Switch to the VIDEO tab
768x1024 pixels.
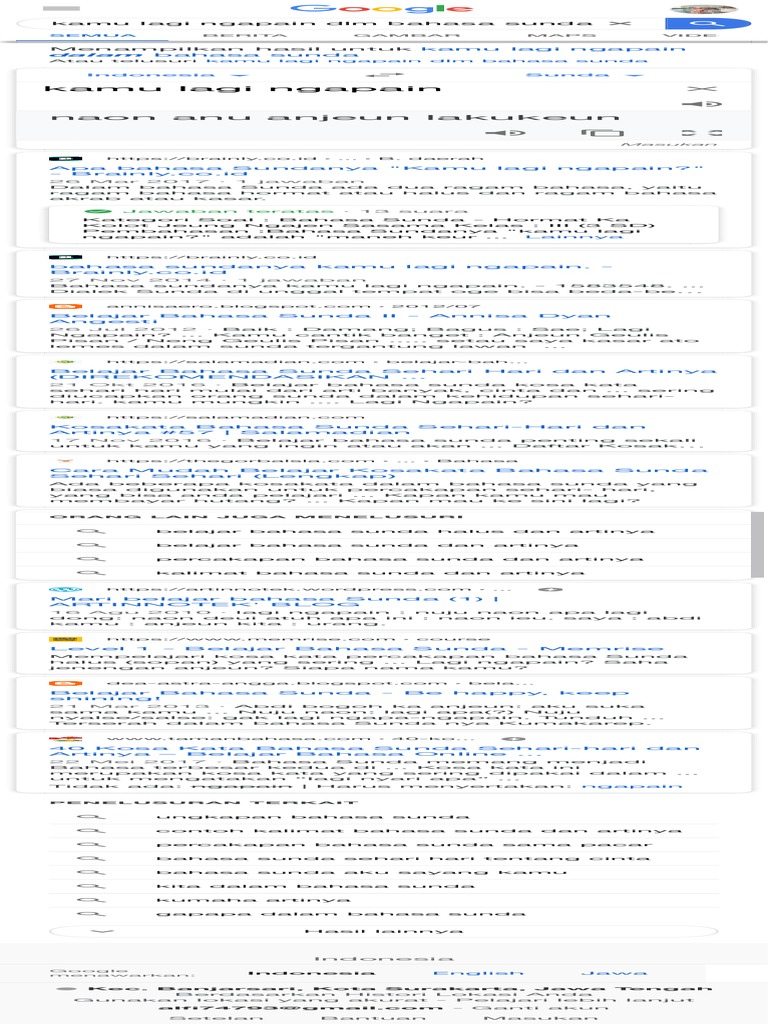[x=691, y=35]
